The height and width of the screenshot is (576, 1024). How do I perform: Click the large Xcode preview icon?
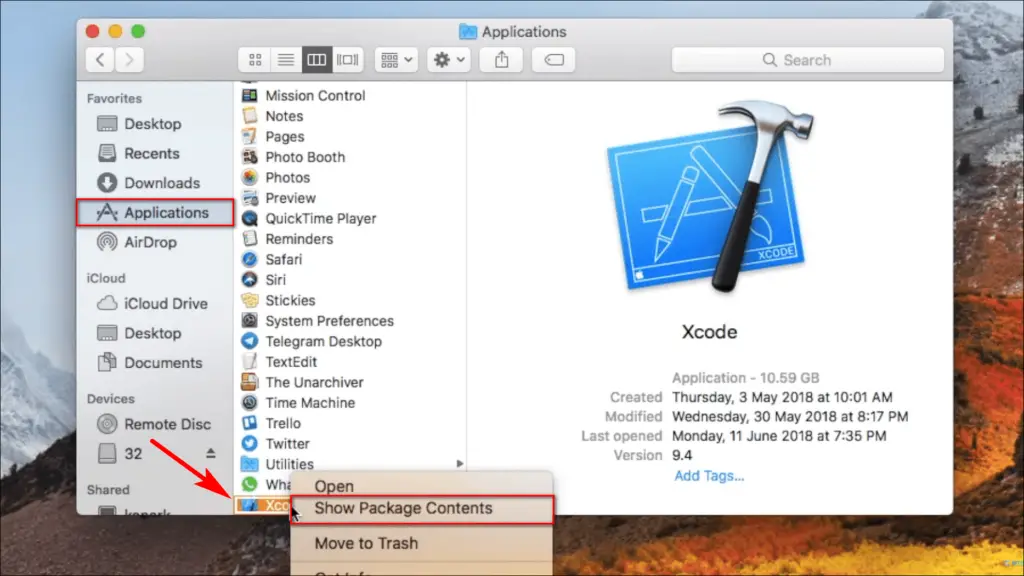[710, 197]
